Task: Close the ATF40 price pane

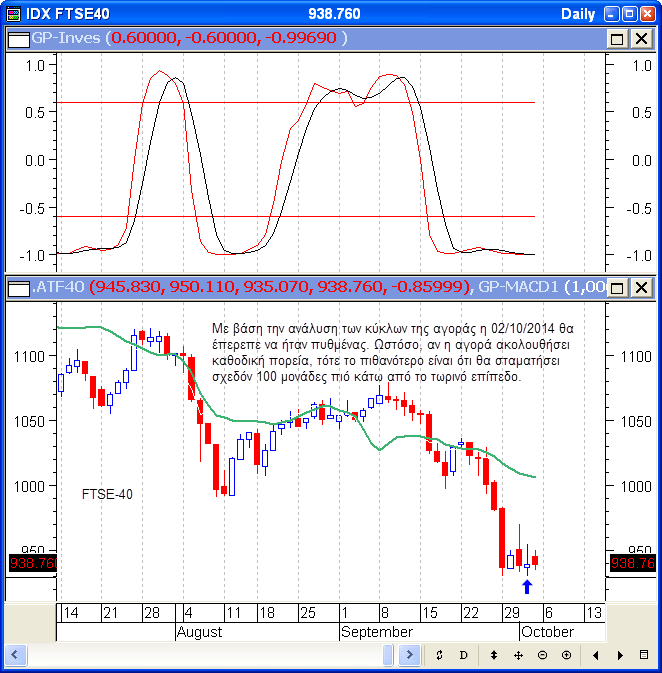Action: coord(641,288)
